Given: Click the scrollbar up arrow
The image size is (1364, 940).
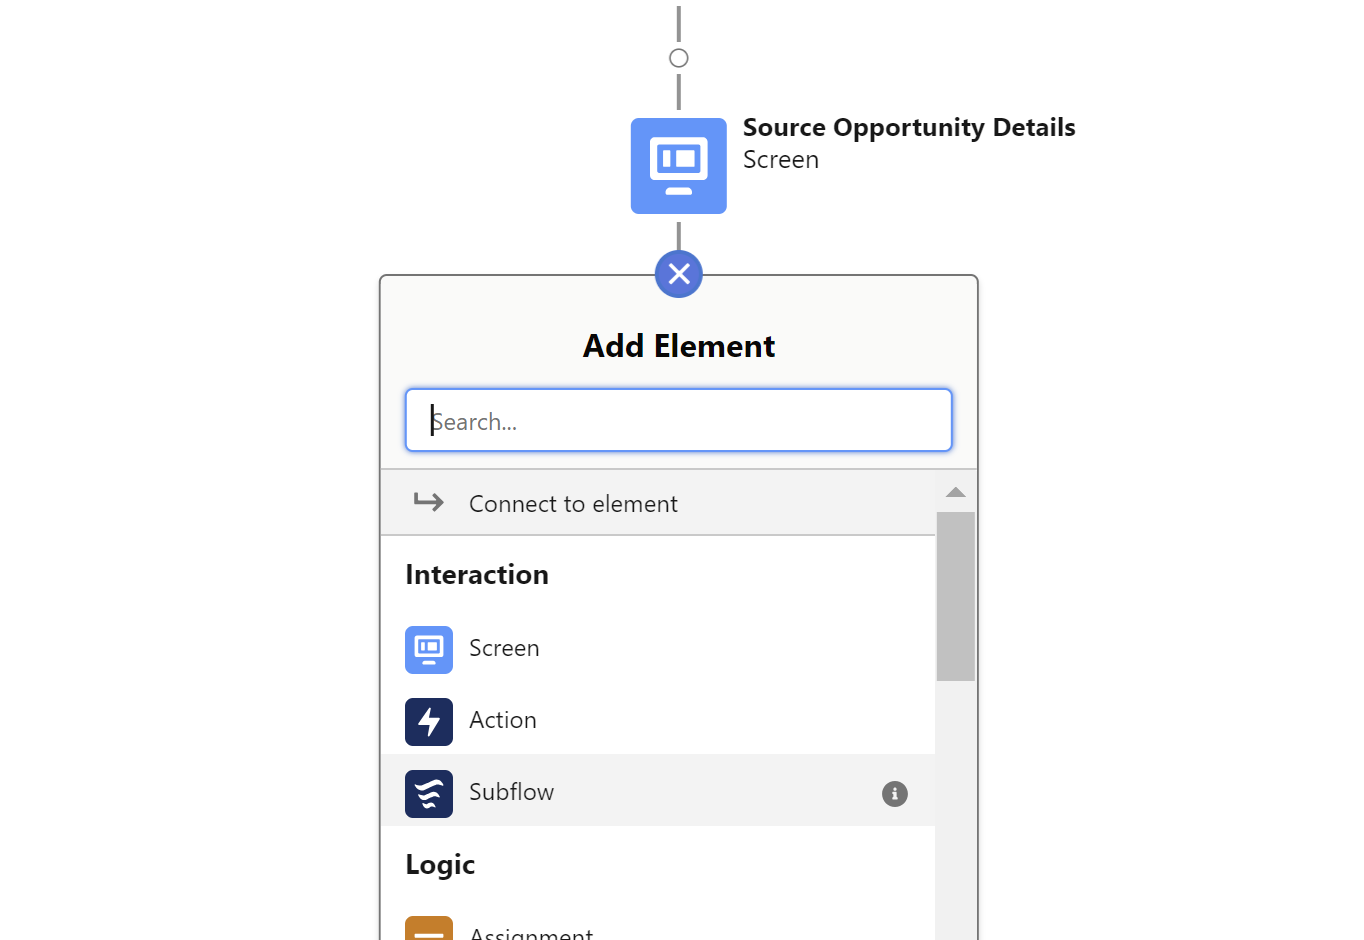Looking at the screenshot, I should click(x=956, y=492).
